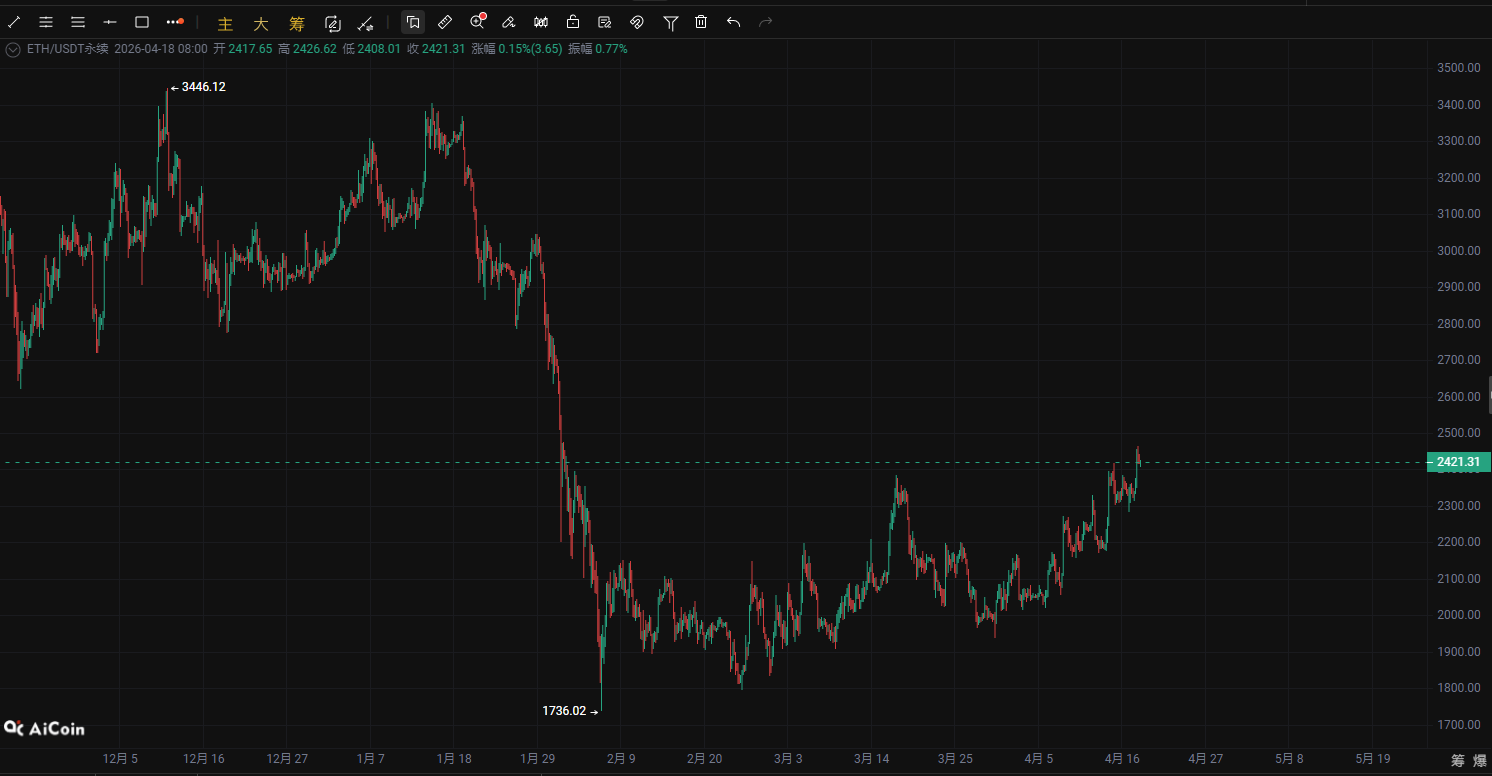Click the 1700.00 price axis label

click(x=1458, y=725)
